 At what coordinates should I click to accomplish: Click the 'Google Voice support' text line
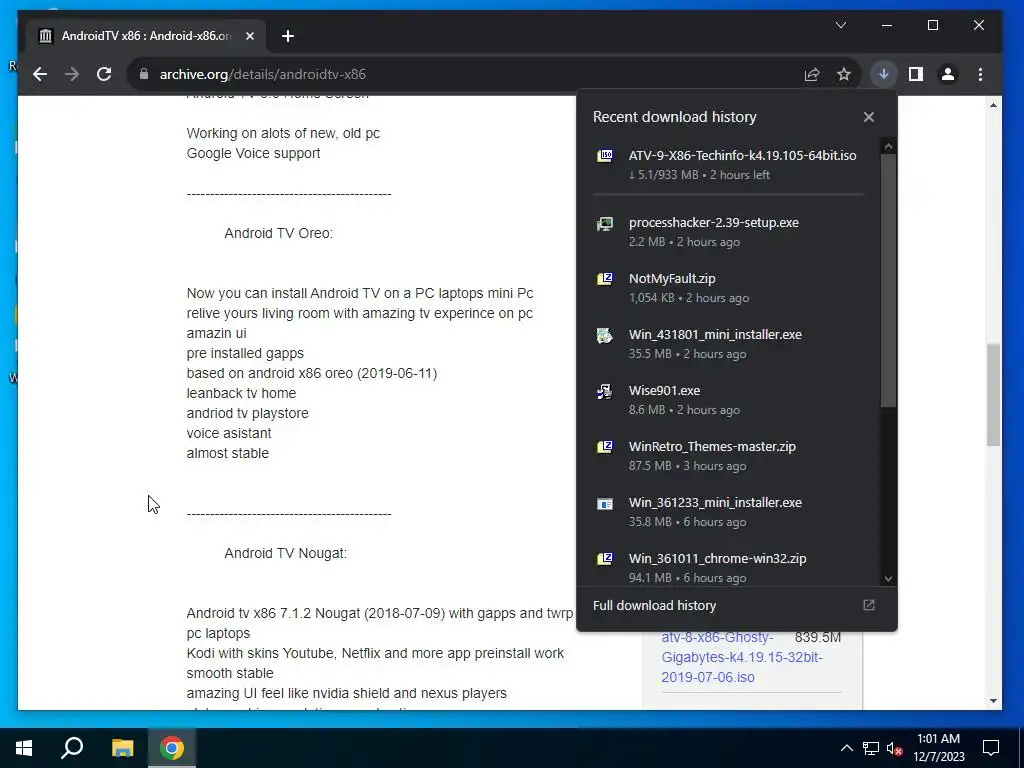pyautogui.click(x=253, y=153)
